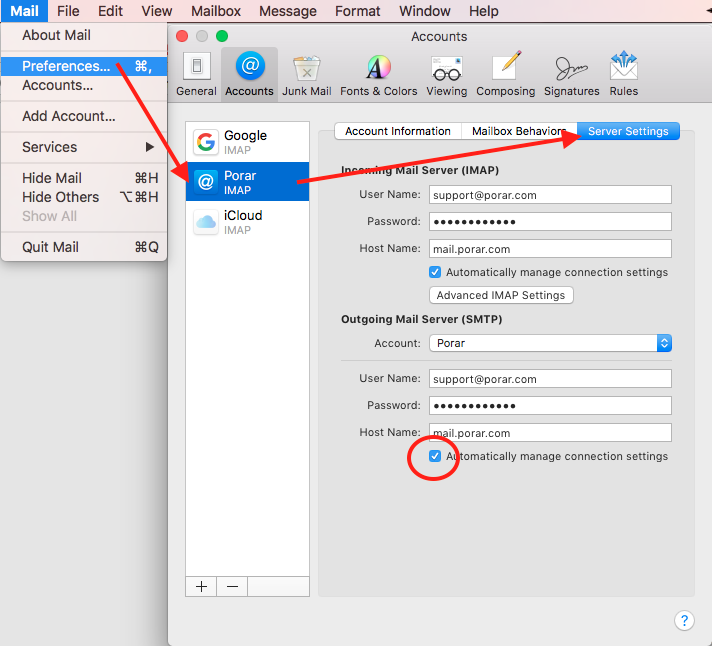Open the Mailbox menu in menu bar
The height and width of the screenshot is (646, 712).
coord(216,11)
